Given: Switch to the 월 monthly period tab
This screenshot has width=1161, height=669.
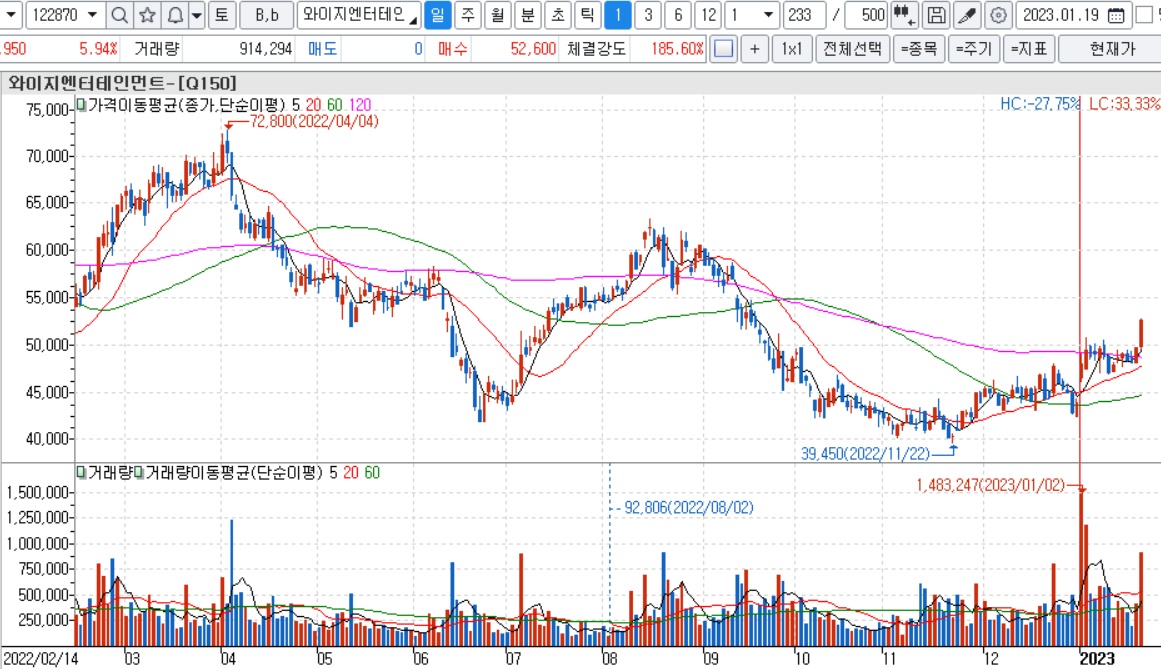Looking at the screenshot, I should point(498,15).
